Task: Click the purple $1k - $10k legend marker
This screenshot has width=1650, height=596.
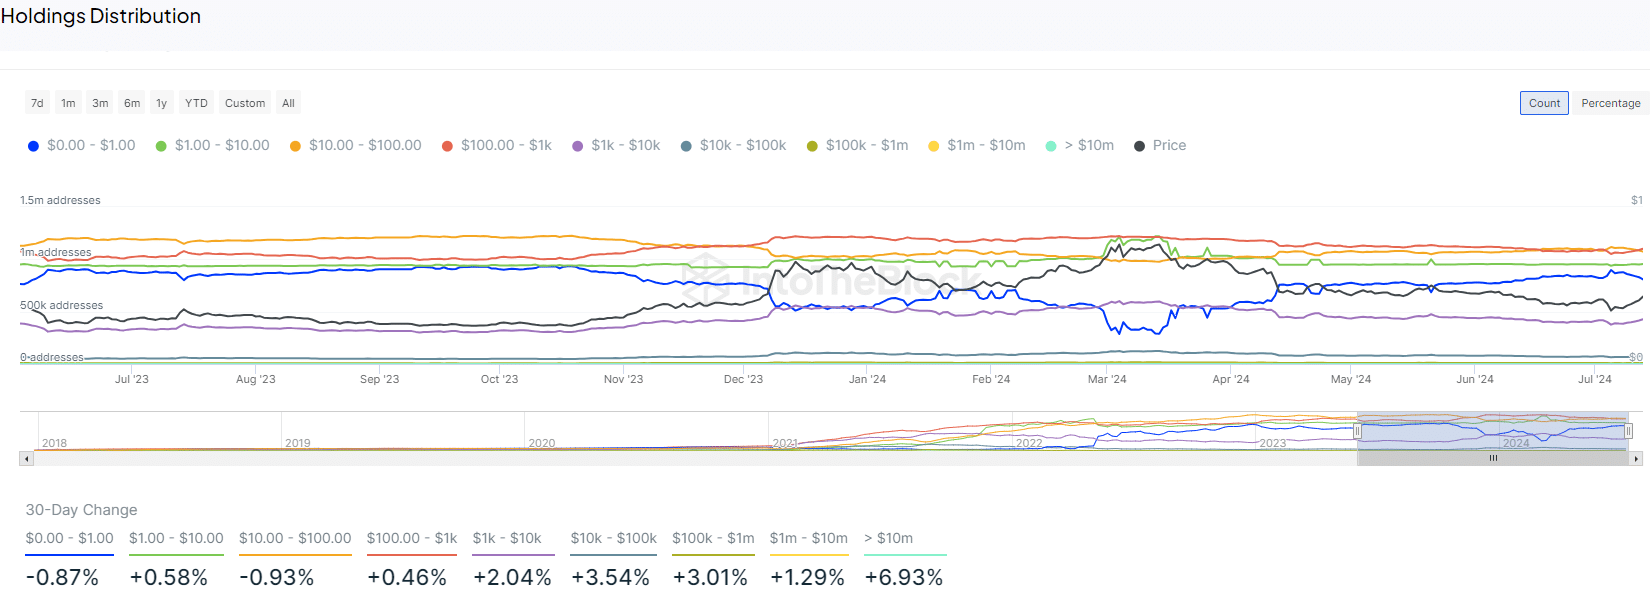Action: point(577,146)
